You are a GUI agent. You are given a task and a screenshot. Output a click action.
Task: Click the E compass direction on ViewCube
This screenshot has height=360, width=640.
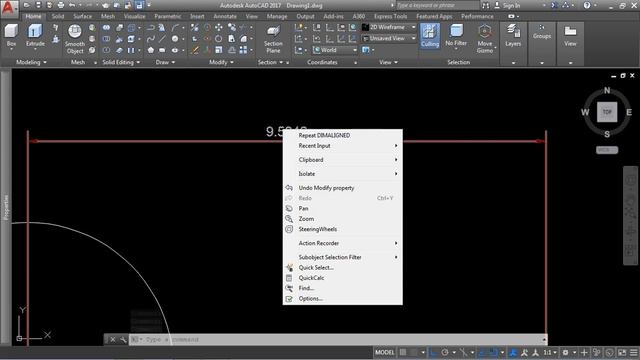coord(629,112)
